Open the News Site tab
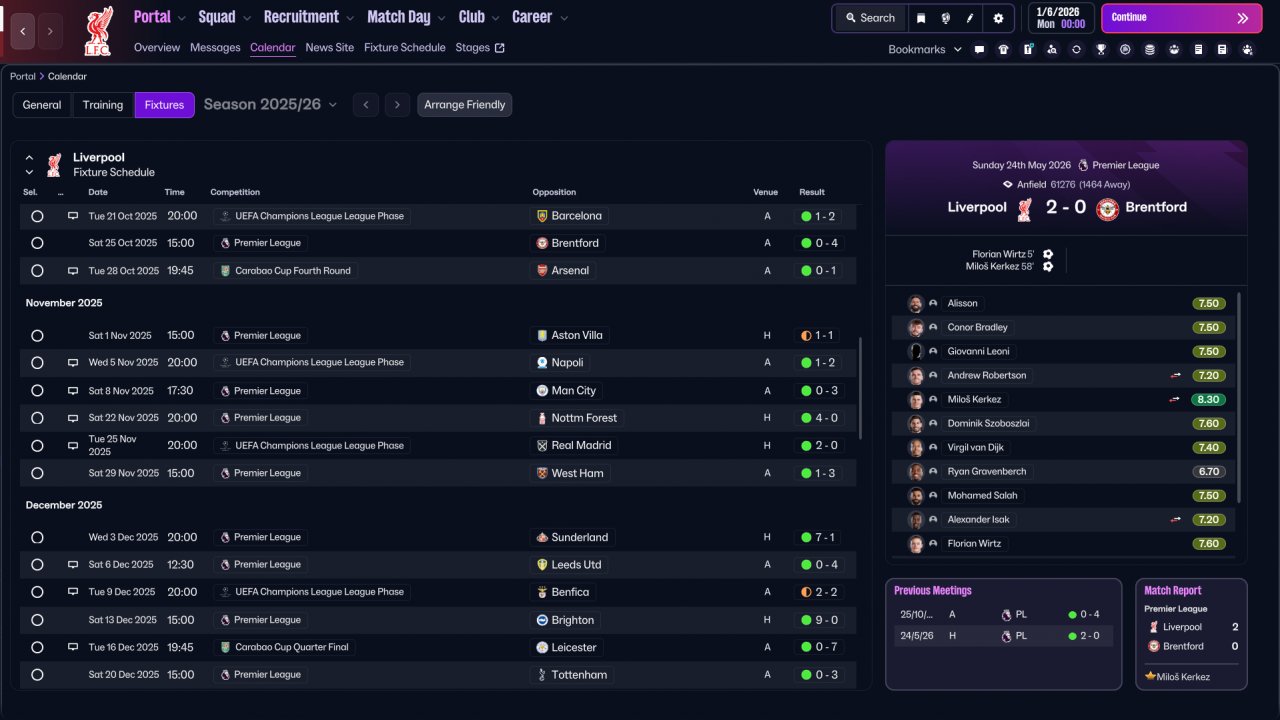Viewport: 1280px width, 720px height. click(330, 48)
